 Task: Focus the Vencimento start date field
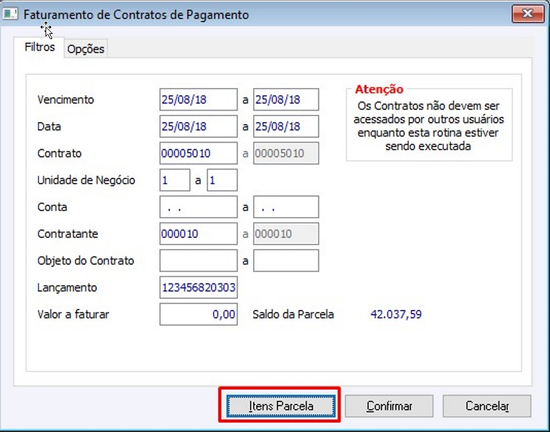[x=199, y=100]
